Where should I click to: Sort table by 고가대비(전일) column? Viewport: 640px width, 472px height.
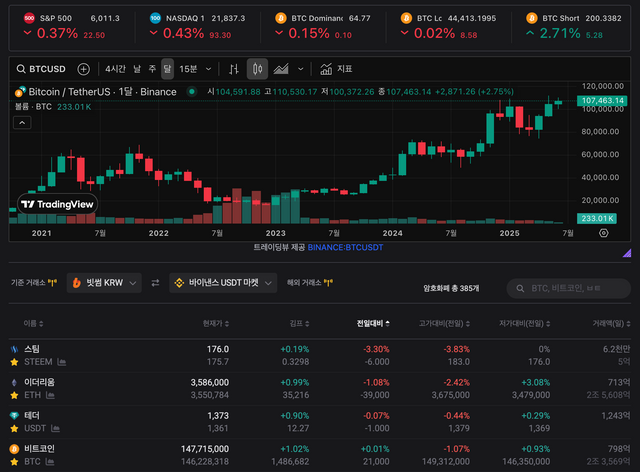(444, 323)
